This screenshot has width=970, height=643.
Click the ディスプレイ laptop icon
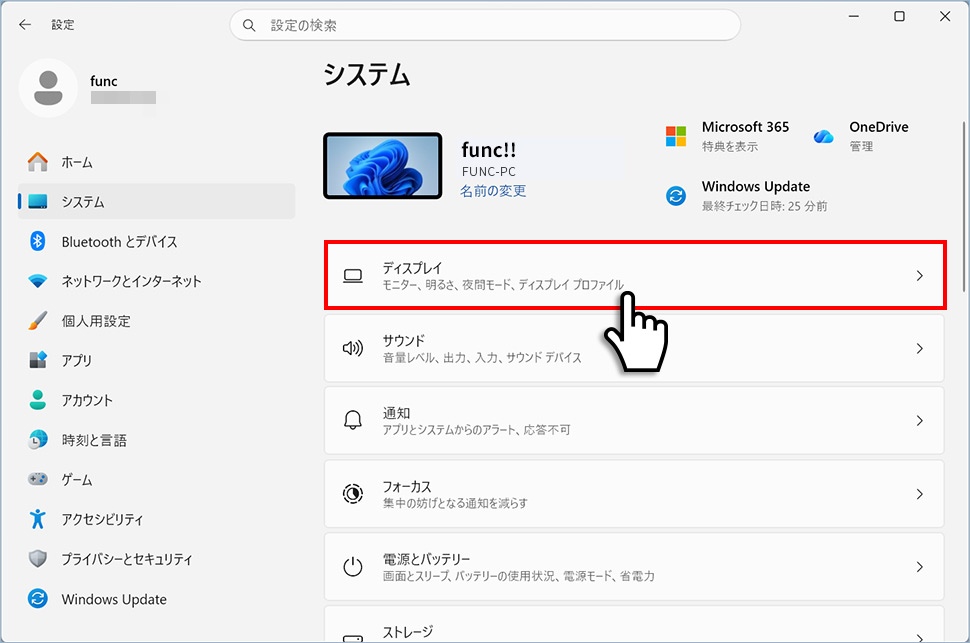[x=353, y=276]
